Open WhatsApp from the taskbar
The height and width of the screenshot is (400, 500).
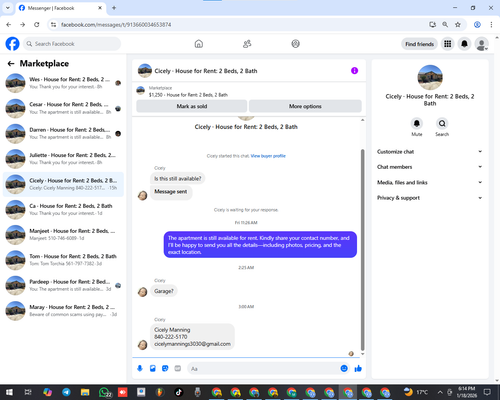(104, 392)
